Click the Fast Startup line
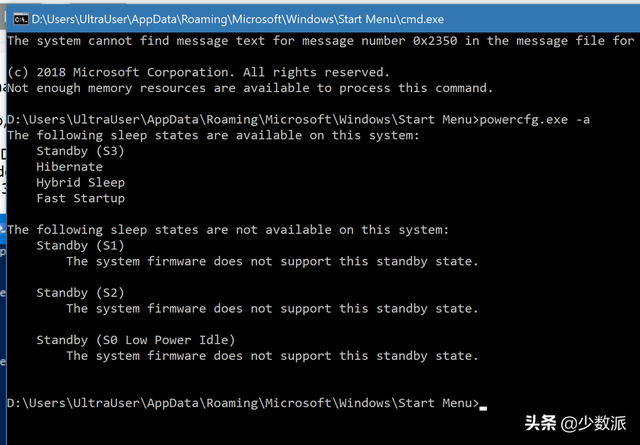 click(x=80, y=199)
